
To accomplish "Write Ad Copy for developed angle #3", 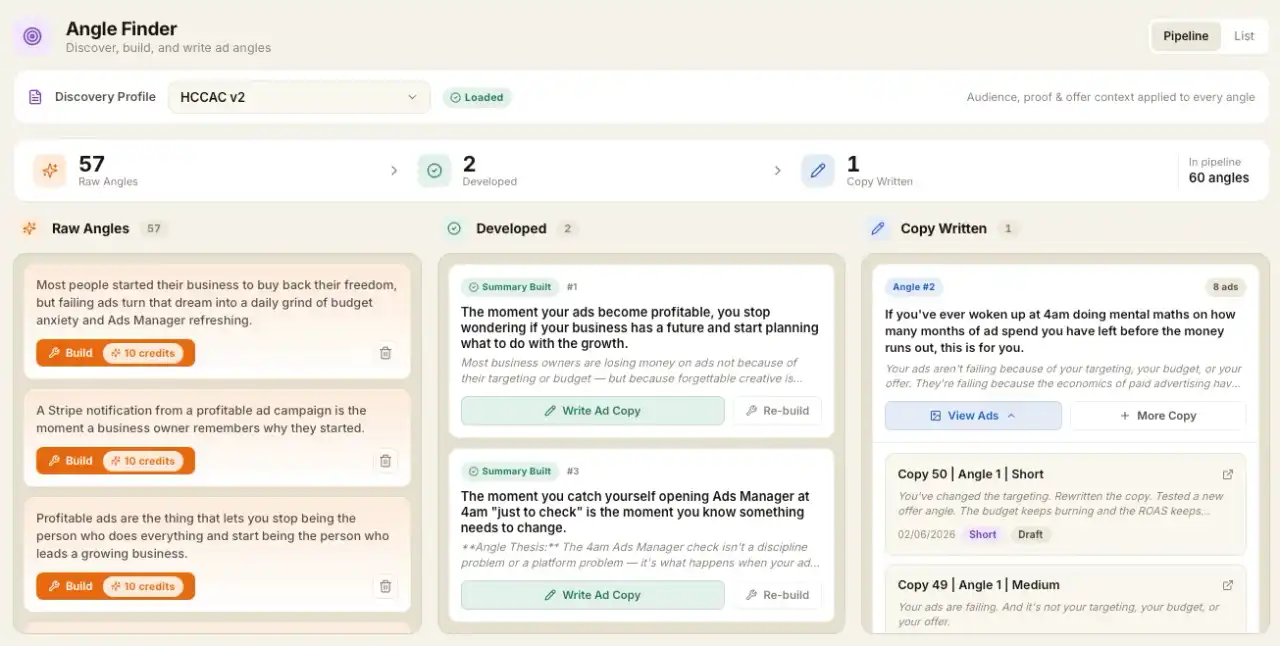I will pyautogui.click(x=592, y=595).
